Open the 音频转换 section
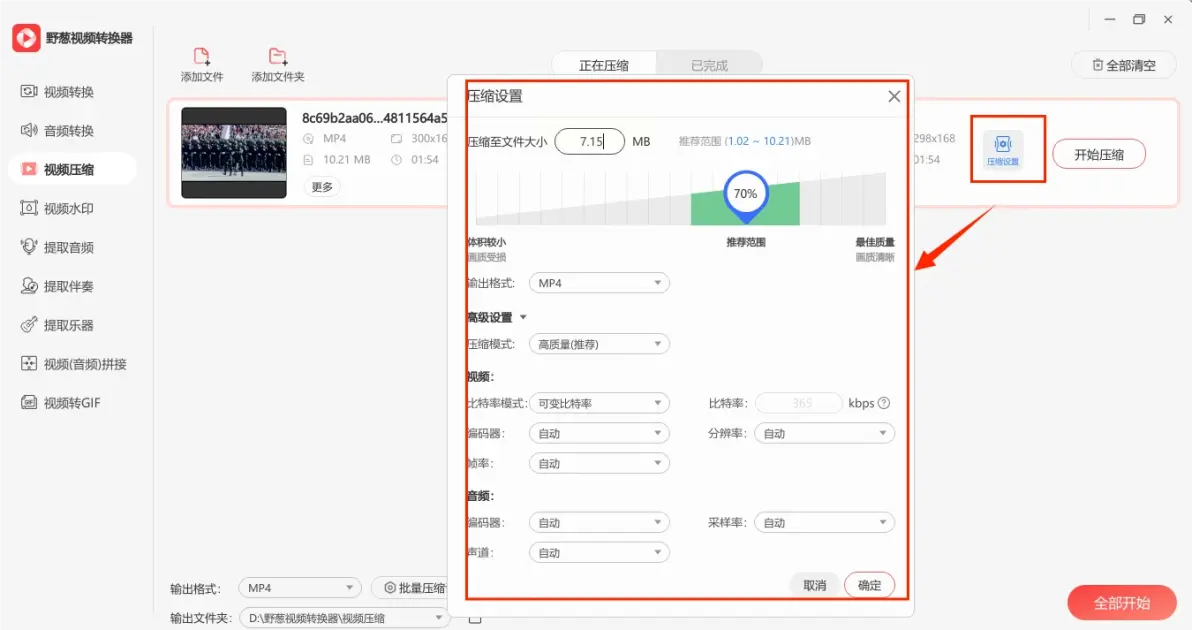This screenshot has height=630, width=1192. click(58, 131)
